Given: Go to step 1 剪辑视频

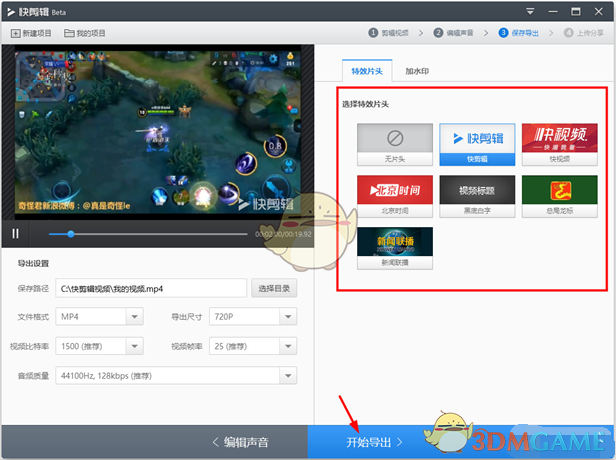Looking at the screenshot, I should [x=389, y=33].
